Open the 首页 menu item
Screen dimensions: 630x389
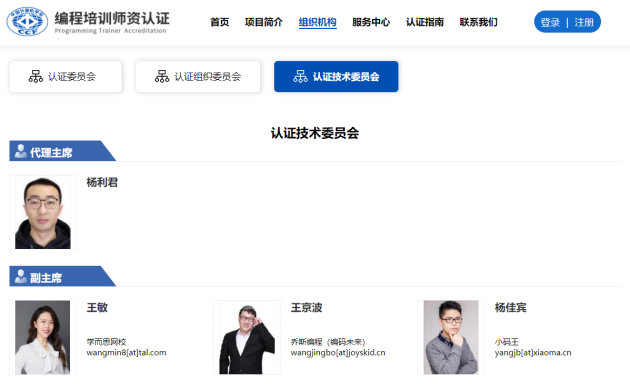point(220,22)
